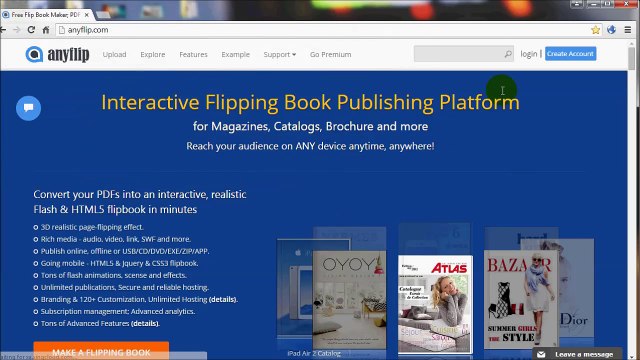This screenshot has width=640, height=360.
Task: Click 'Unlimited publications, Secure and reliable hosting.'
Action: 125,287
